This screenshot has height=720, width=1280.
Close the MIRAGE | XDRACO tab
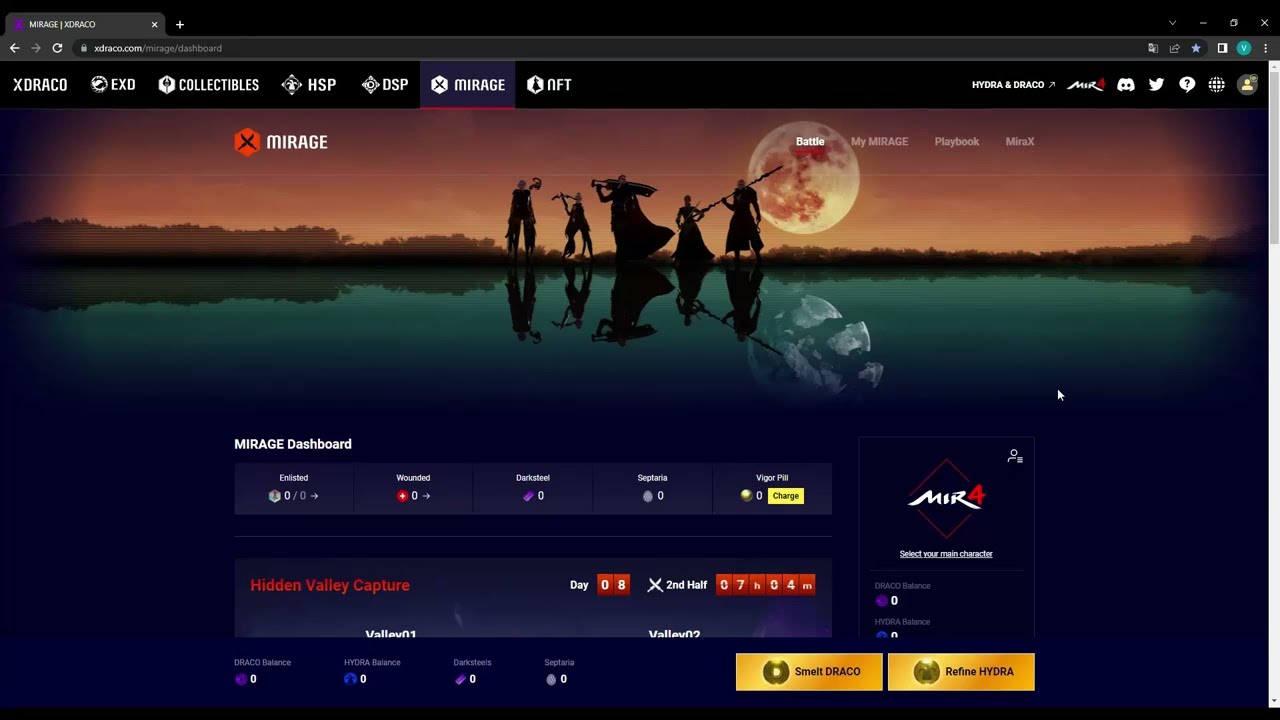point(154,24)
